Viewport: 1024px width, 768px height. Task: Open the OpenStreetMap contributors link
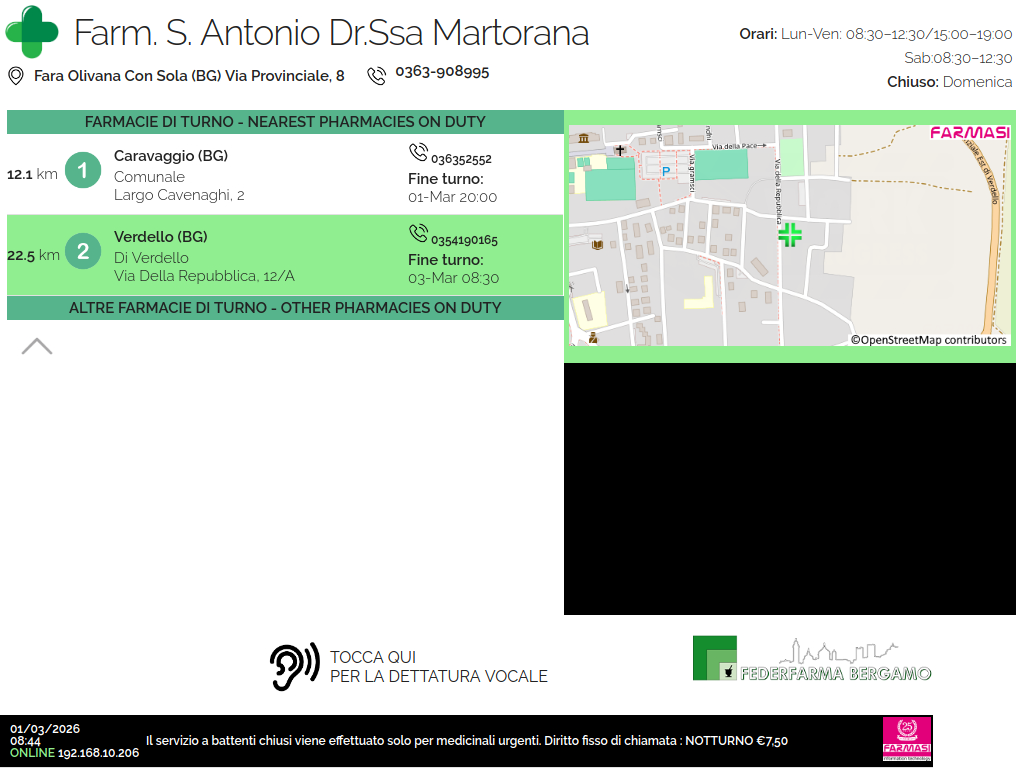928,340
